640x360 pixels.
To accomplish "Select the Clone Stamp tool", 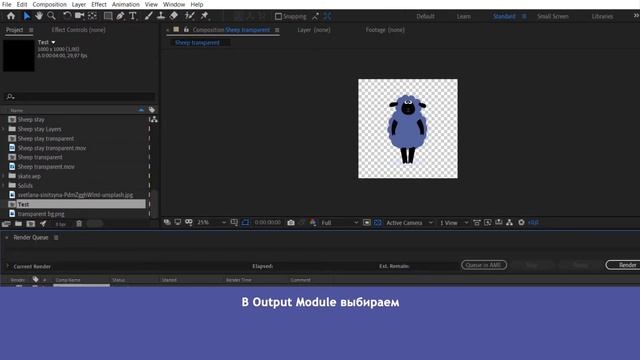I will (x=161, y=16).
